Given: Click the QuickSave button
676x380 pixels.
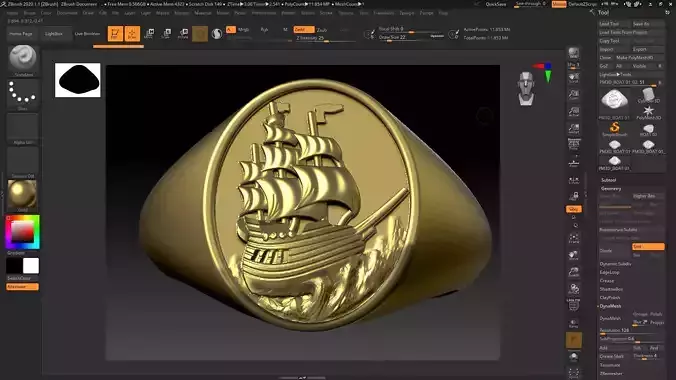Looking at the screenshot, I should [x=496, y=4].
